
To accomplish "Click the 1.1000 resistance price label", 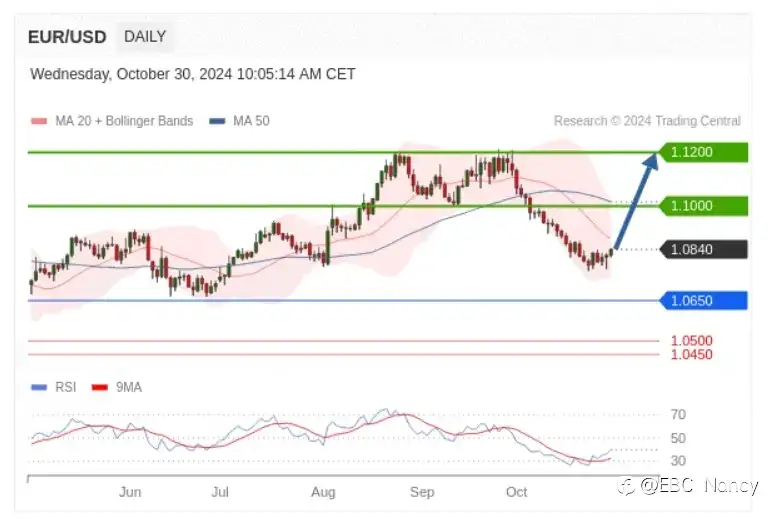I will click(704, 206).
